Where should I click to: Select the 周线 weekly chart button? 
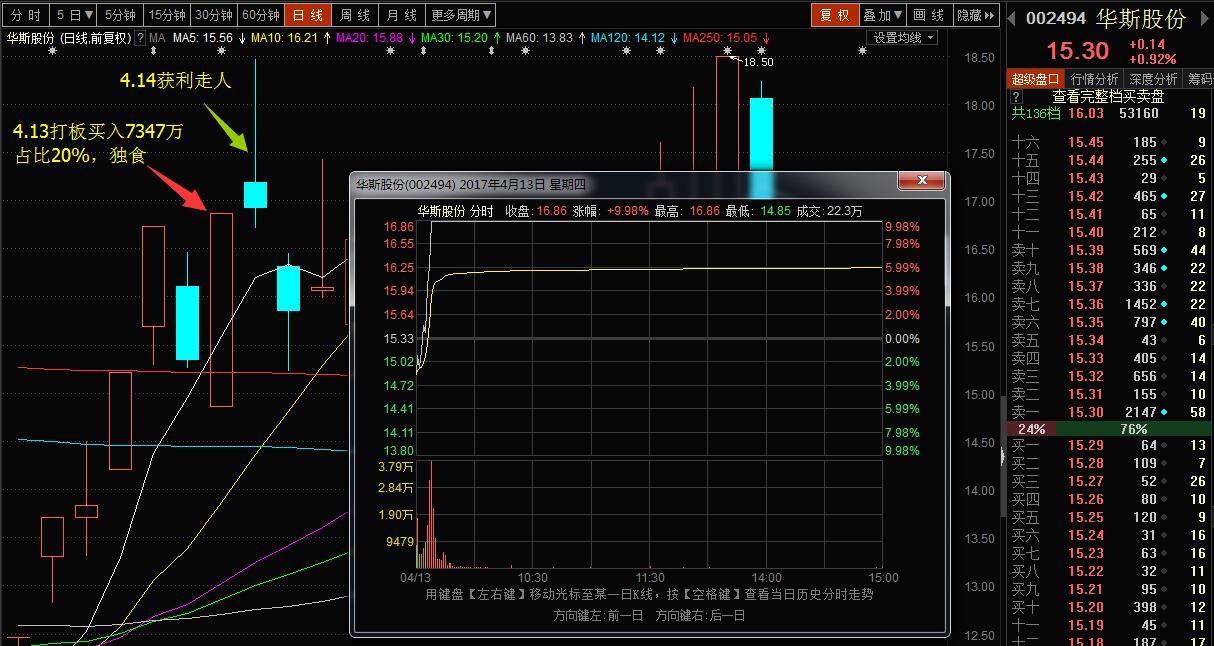tap(355, 15)
